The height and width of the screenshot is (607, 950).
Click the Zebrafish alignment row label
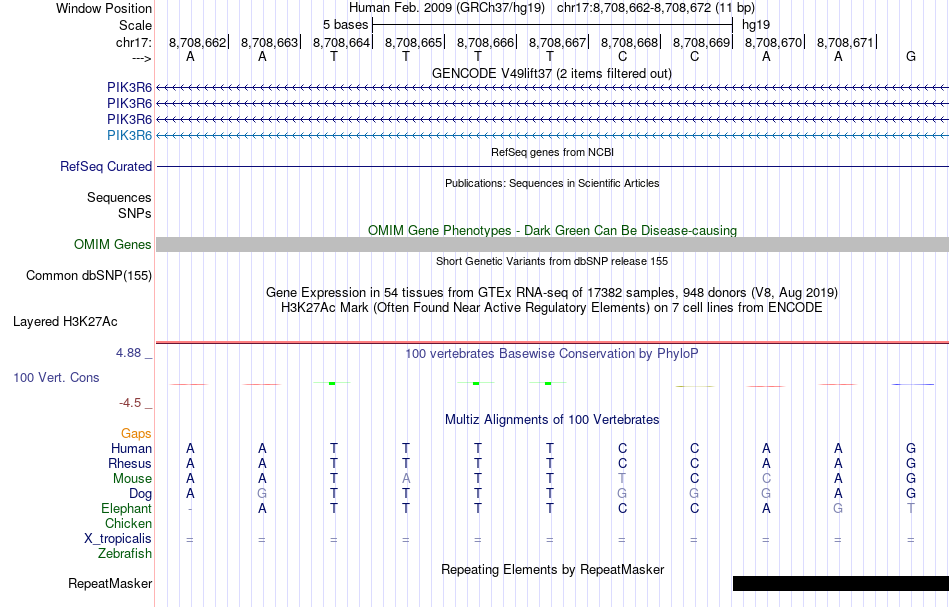[x=125, y=553]
